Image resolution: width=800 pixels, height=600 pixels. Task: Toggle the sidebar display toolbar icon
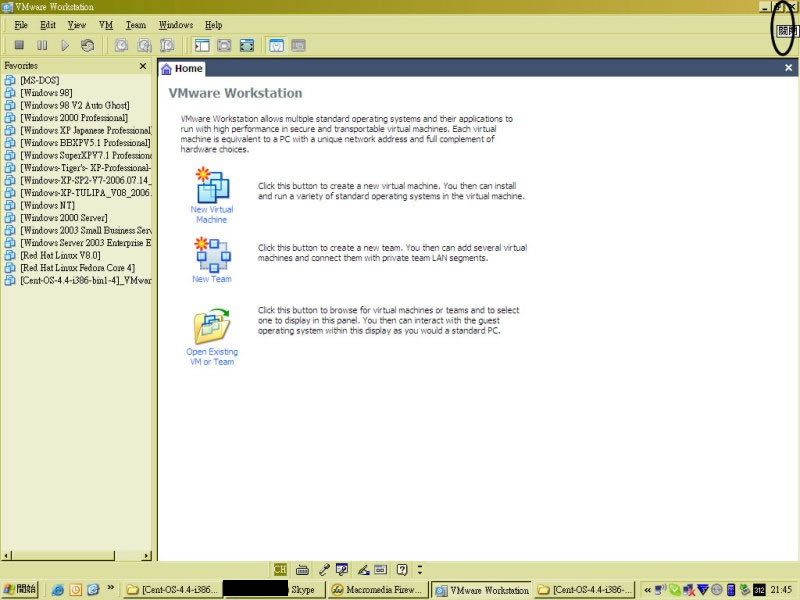coord(202,45)
